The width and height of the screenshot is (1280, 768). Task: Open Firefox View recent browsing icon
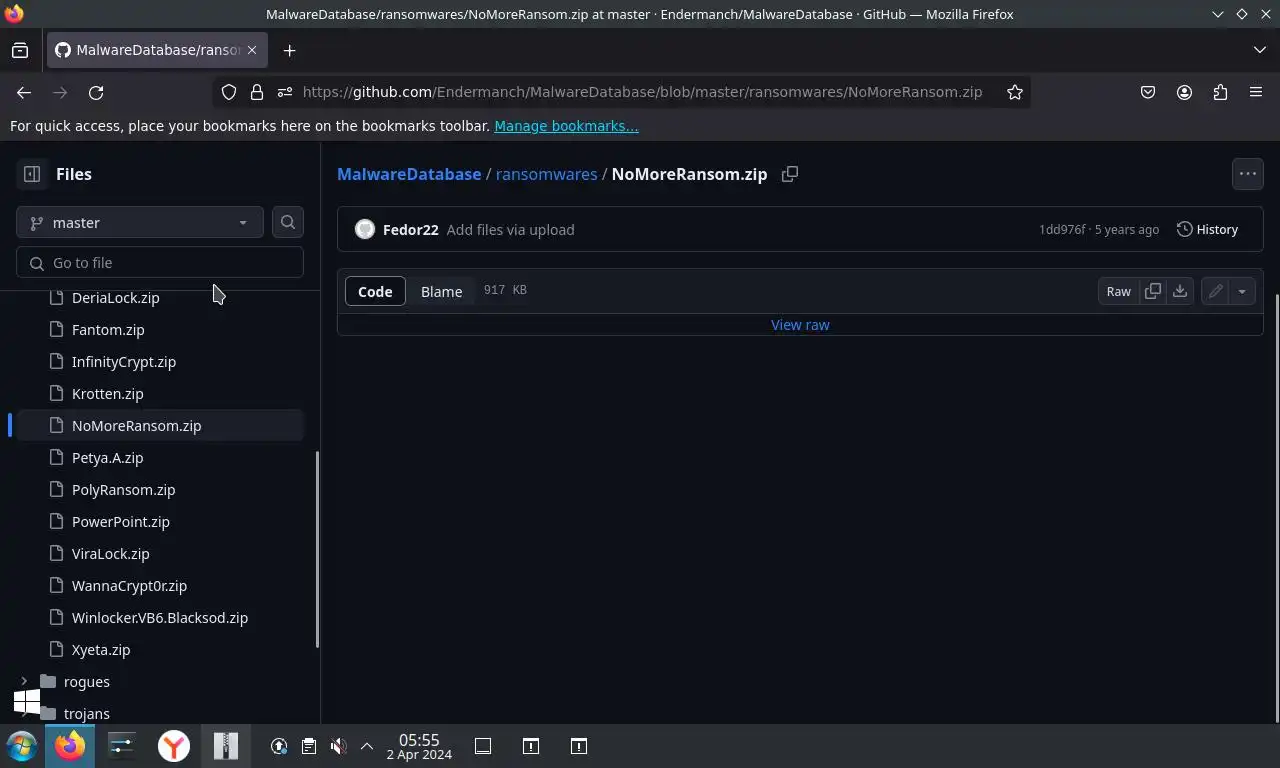pyautogui.click(x=20, y=50)
